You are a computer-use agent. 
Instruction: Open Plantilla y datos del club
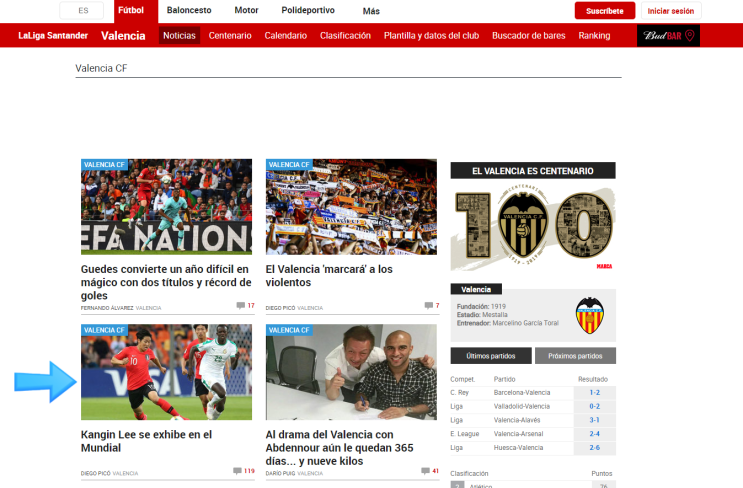tap(431, 36)
